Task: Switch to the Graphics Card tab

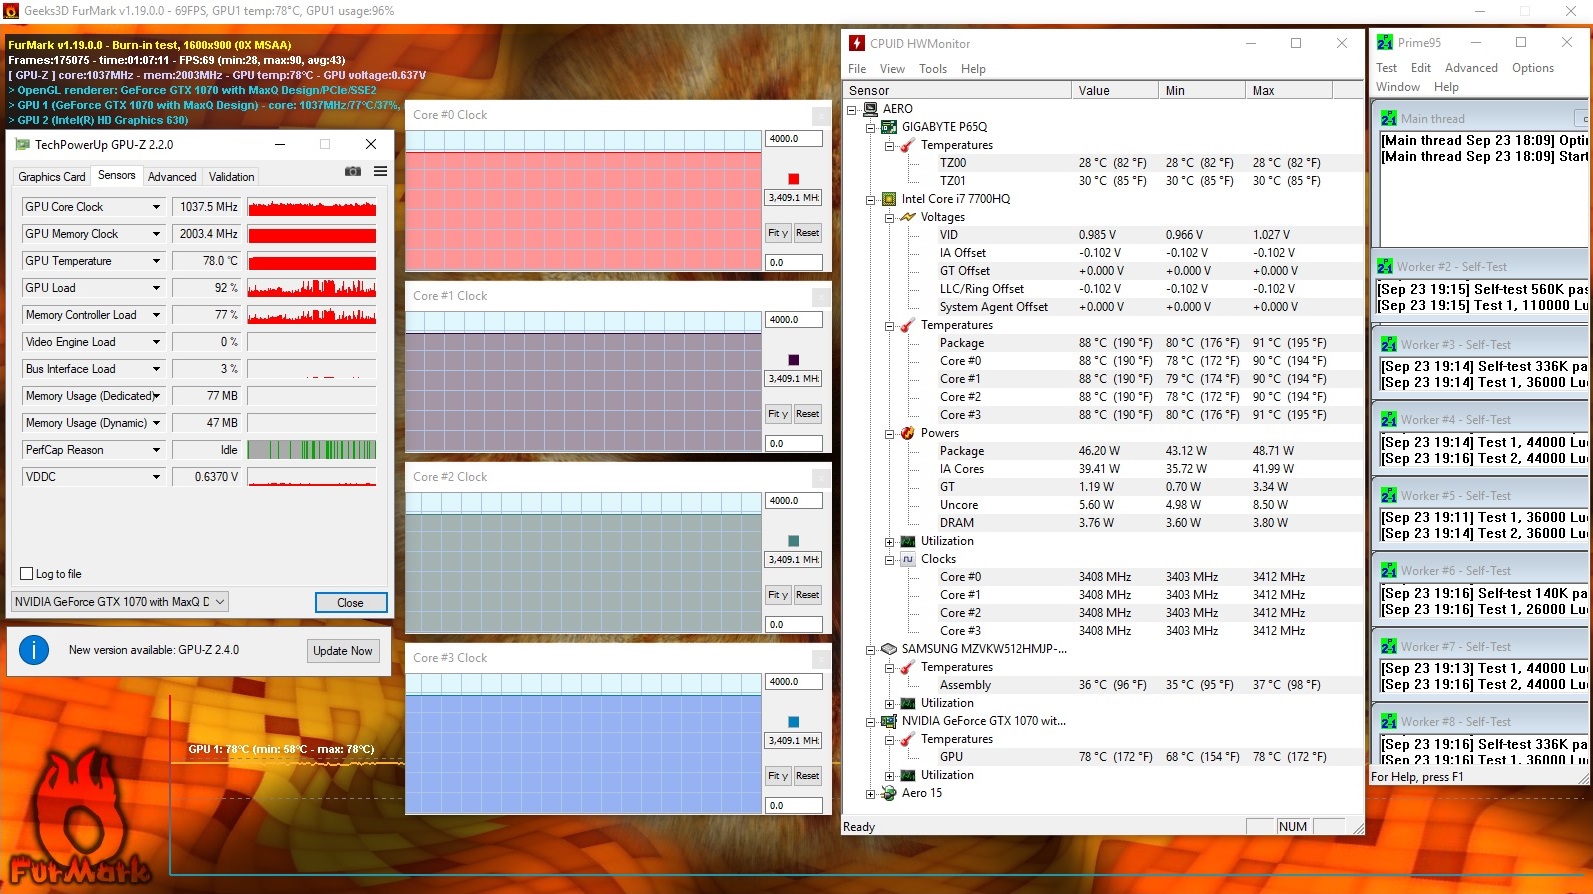Action: (x=52, y=177)
